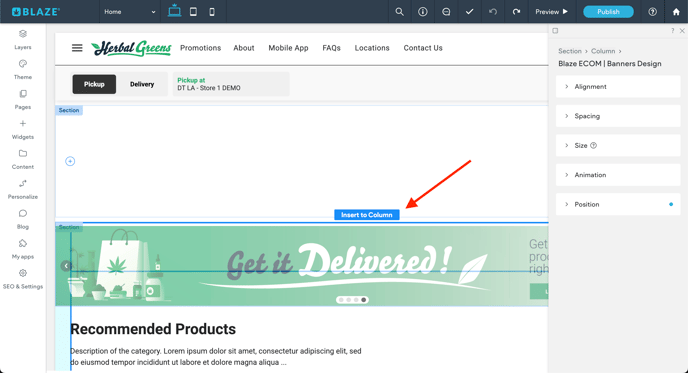Open SEO & Settings

23,279
